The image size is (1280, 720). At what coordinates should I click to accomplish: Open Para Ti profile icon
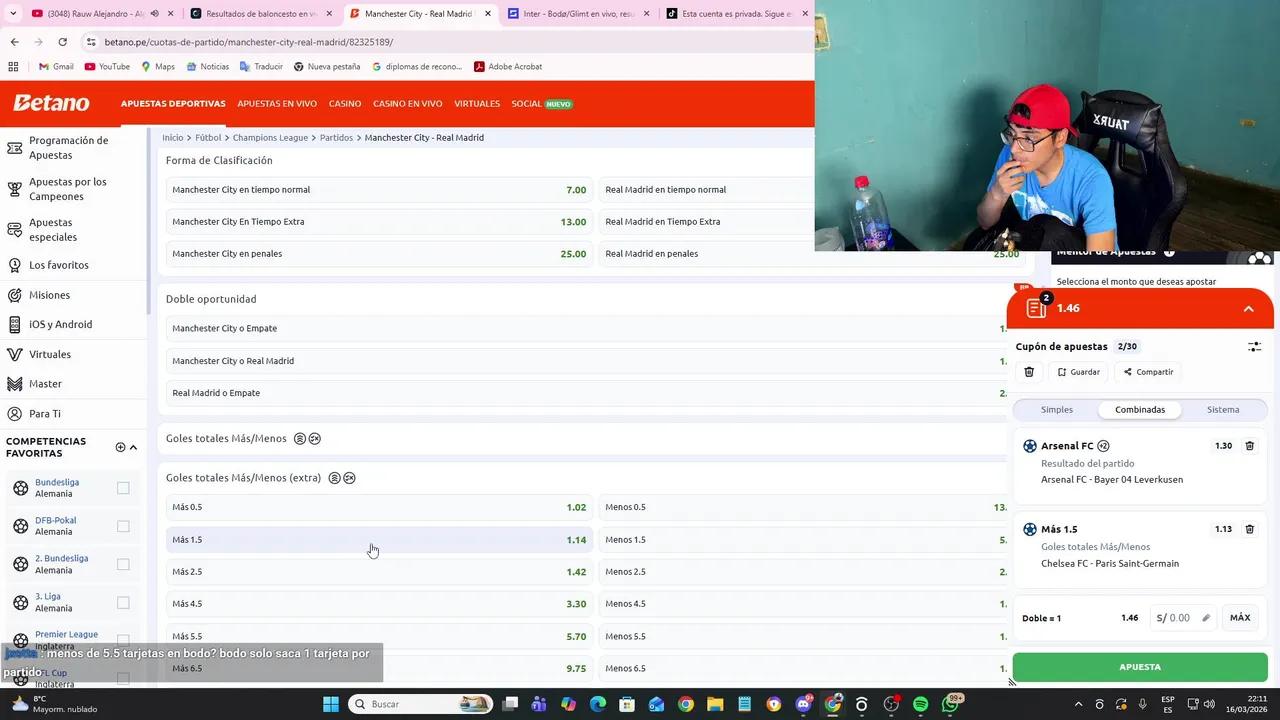[x=15, y=413]
